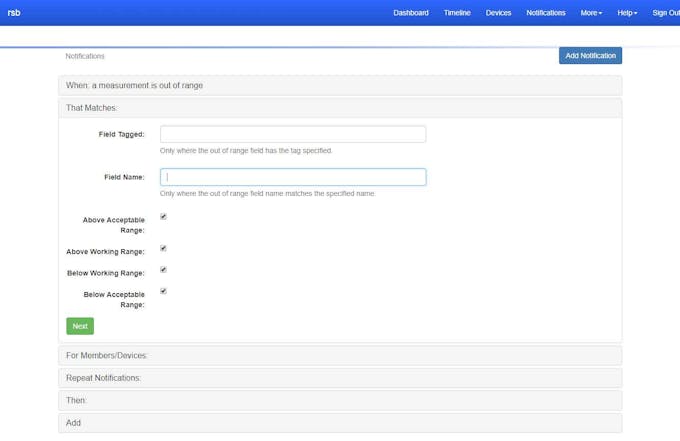Image resolution: width=680 pixels, height=441 pixels.
Task: Expand the Then panel
Action: coord(340,400)
